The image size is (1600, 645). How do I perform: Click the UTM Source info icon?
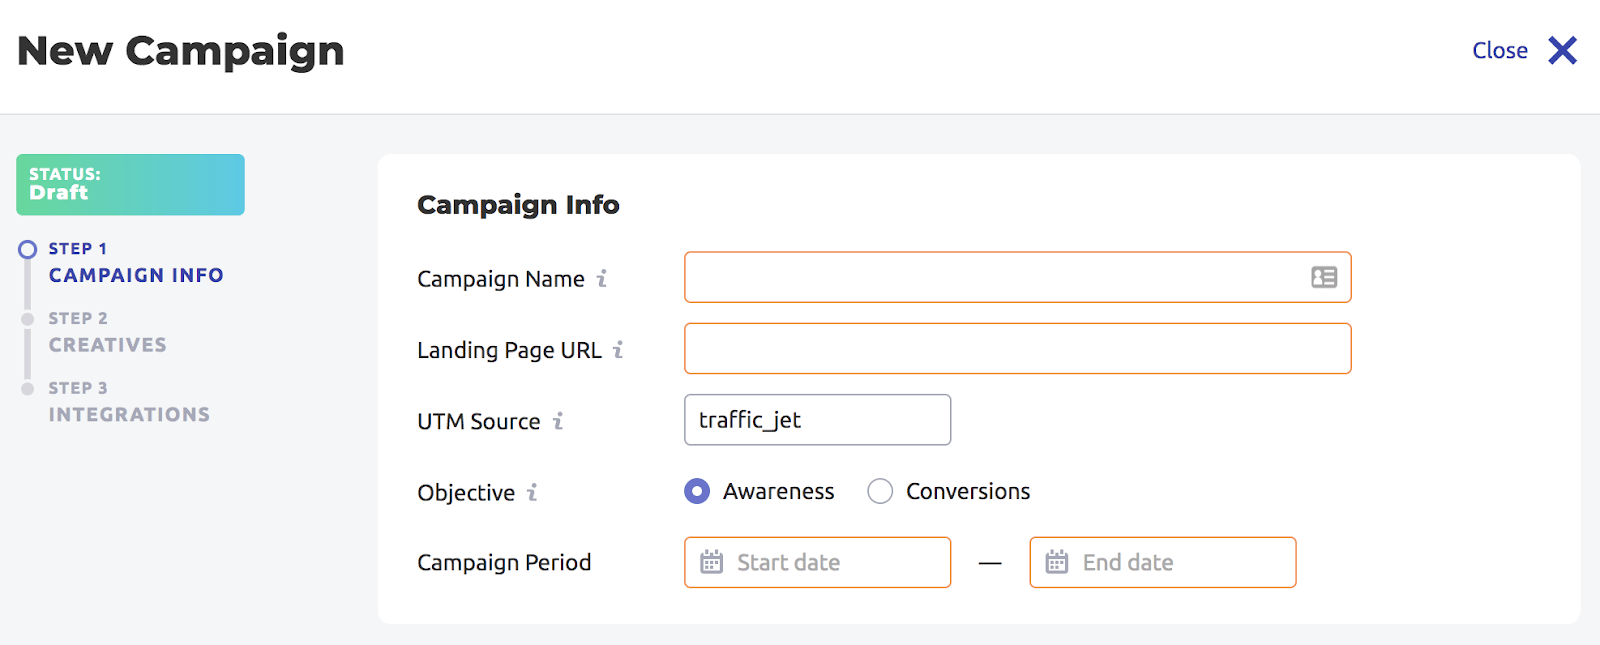coord(558,421)
